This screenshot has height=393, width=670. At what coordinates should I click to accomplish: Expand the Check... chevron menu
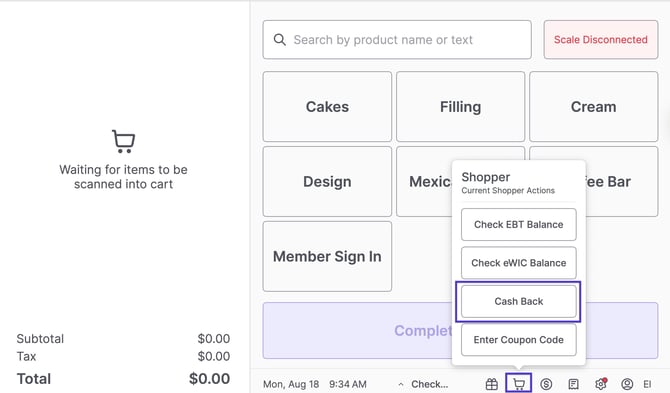tap(401, 384)
